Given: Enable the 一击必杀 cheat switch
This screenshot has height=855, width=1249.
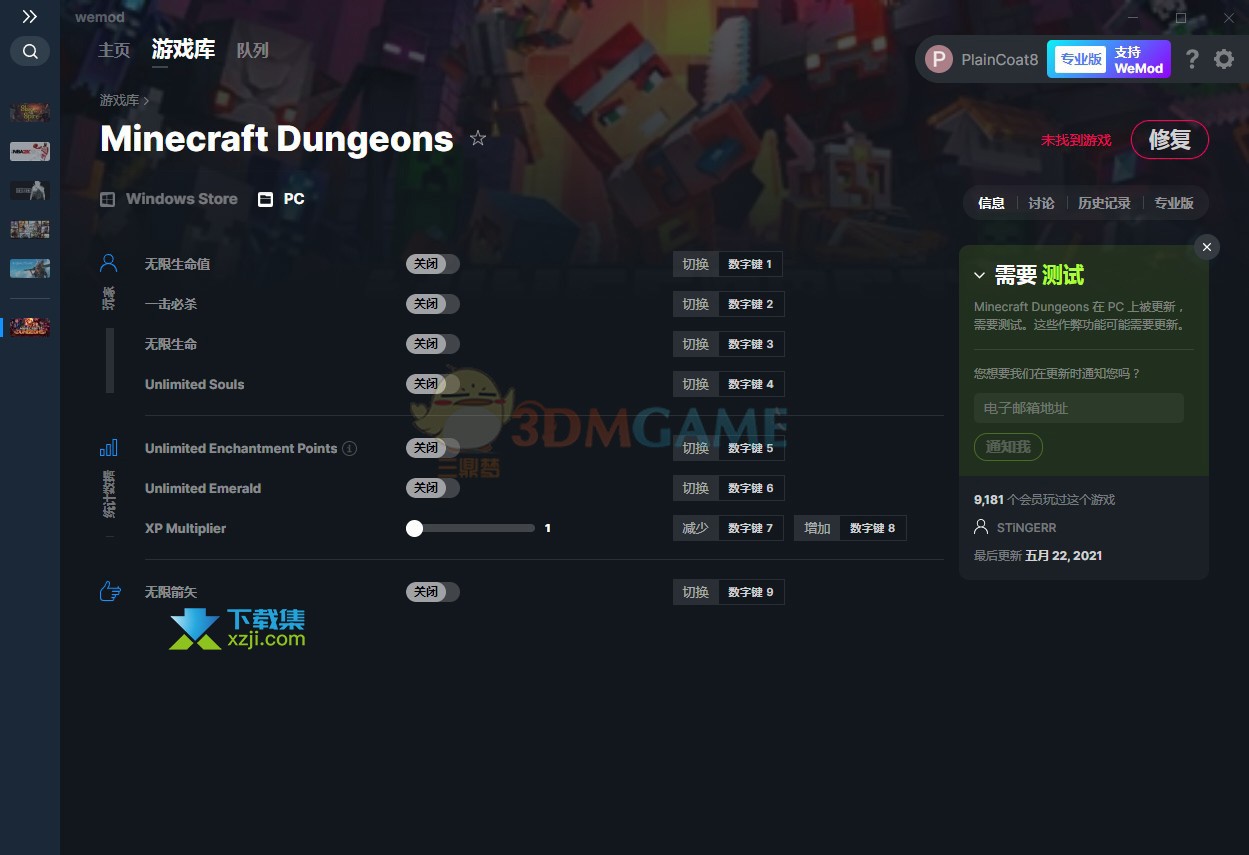Looking at the screenshot, I should pyautogui.click(x=433, y=304).
